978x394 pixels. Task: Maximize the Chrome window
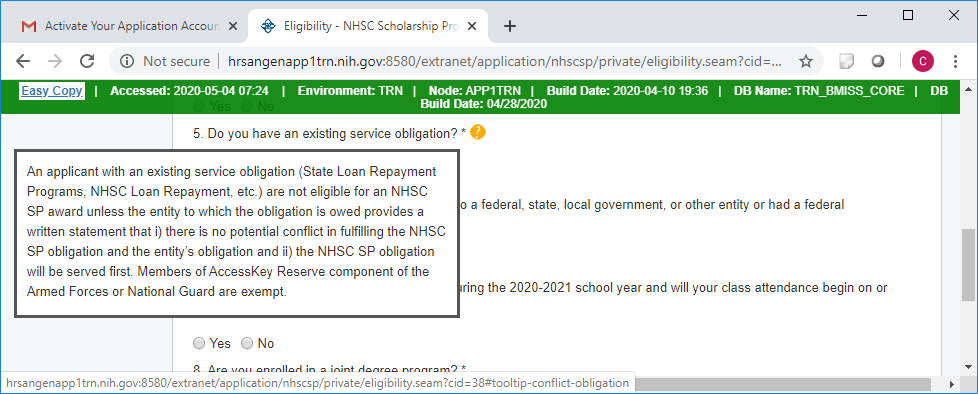[x=908, y=16]
